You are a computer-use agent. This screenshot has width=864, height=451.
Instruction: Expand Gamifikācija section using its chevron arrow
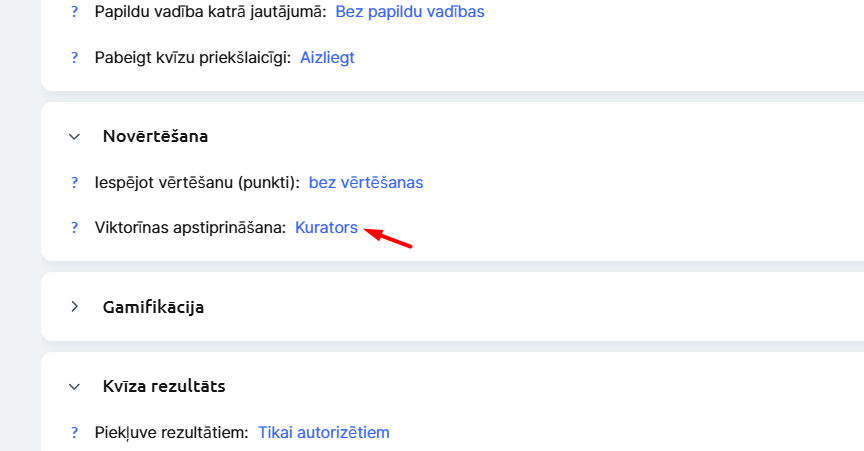point(74,307)
